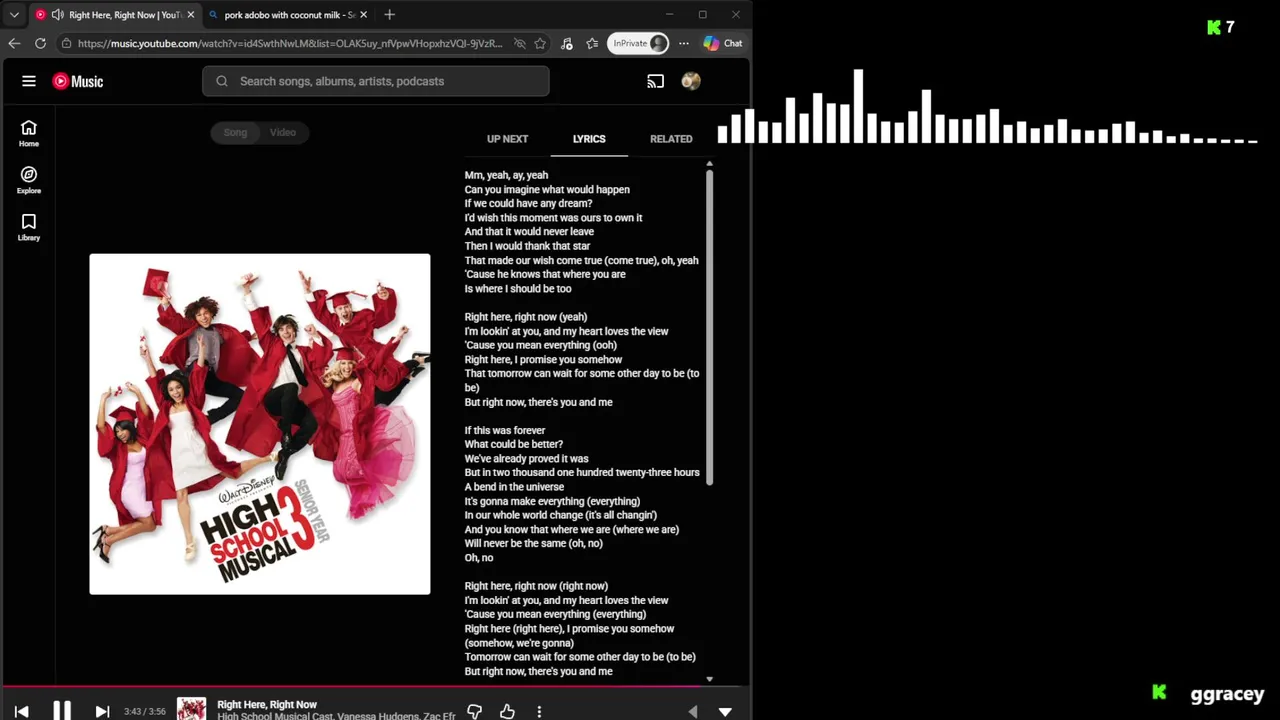1280x720 pixels.
Task: Open the UP NEXT tab
Action: point(507,139)
